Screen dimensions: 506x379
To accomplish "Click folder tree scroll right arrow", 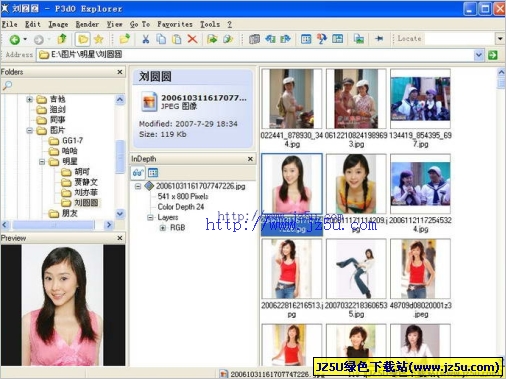I will pos(109,225).
